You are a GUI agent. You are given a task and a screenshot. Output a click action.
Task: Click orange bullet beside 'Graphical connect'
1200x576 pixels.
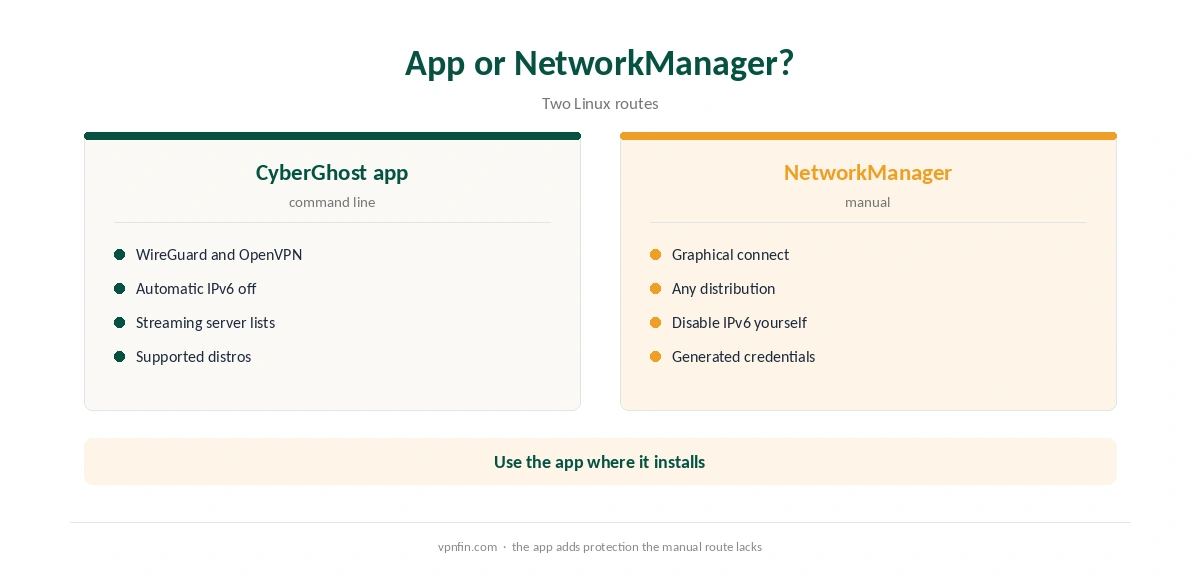(656, 255)
